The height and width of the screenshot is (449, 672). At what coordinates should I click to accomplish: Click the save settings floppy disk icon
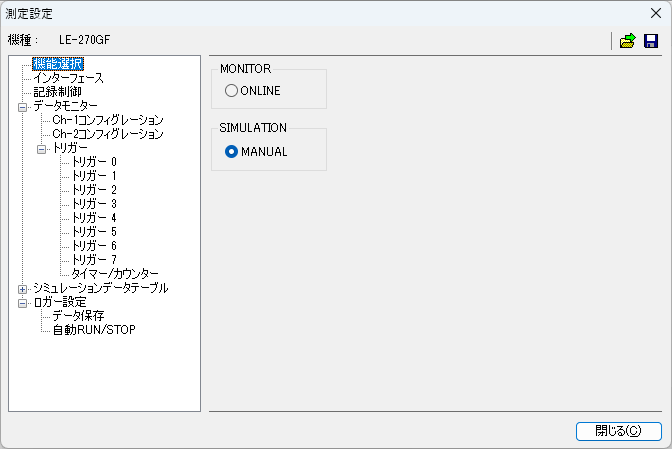pyautogui.click(x=651, y=41)
